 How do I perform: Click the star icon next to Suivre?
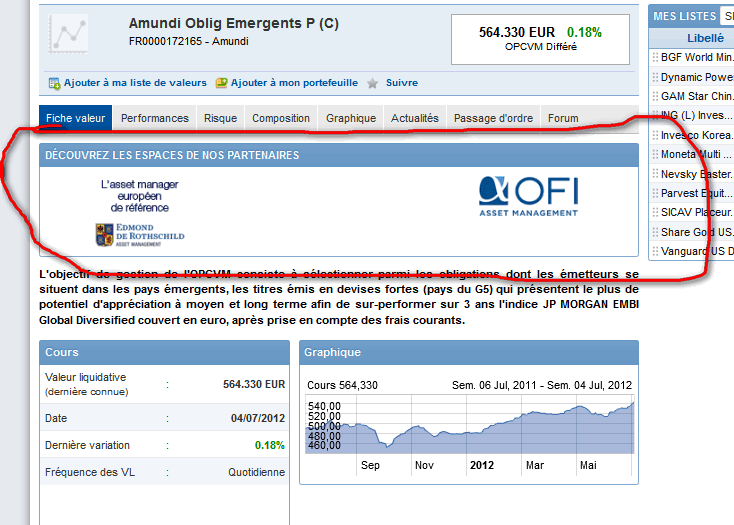pyautogui.click(x=372, y=83)
